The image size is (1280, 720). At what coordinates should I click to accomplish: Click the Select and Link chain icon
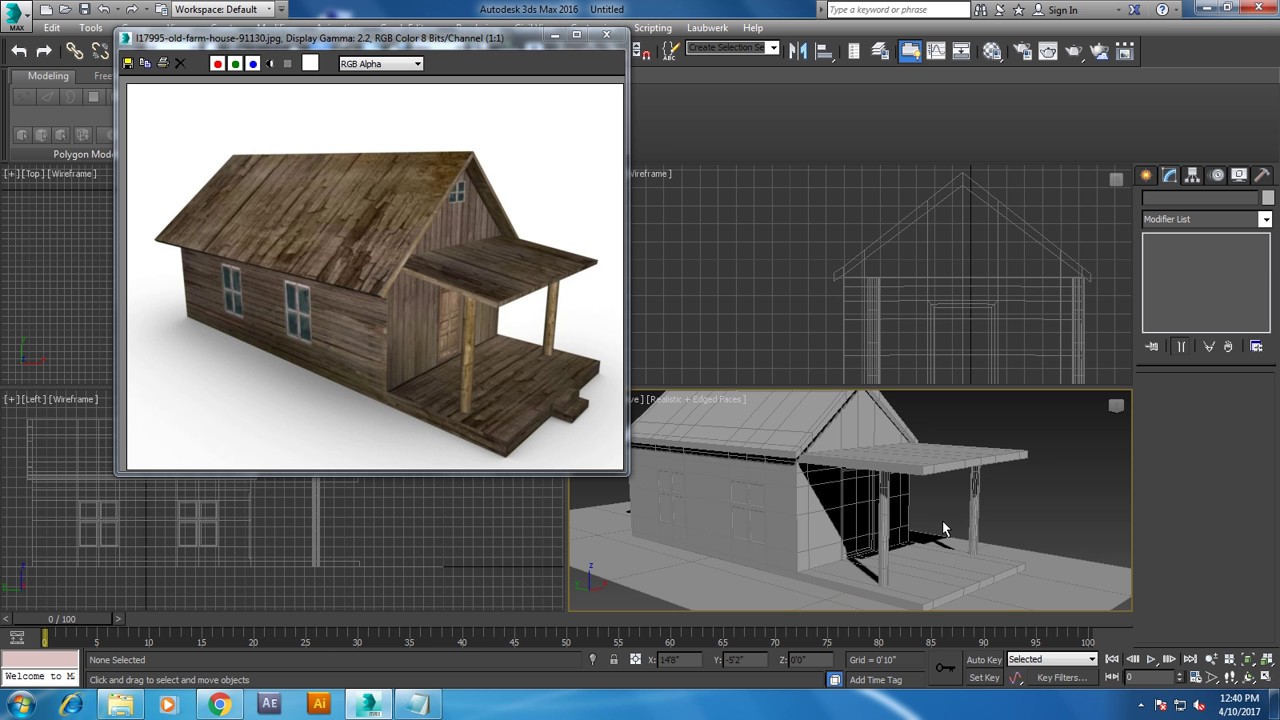(75, 51)
